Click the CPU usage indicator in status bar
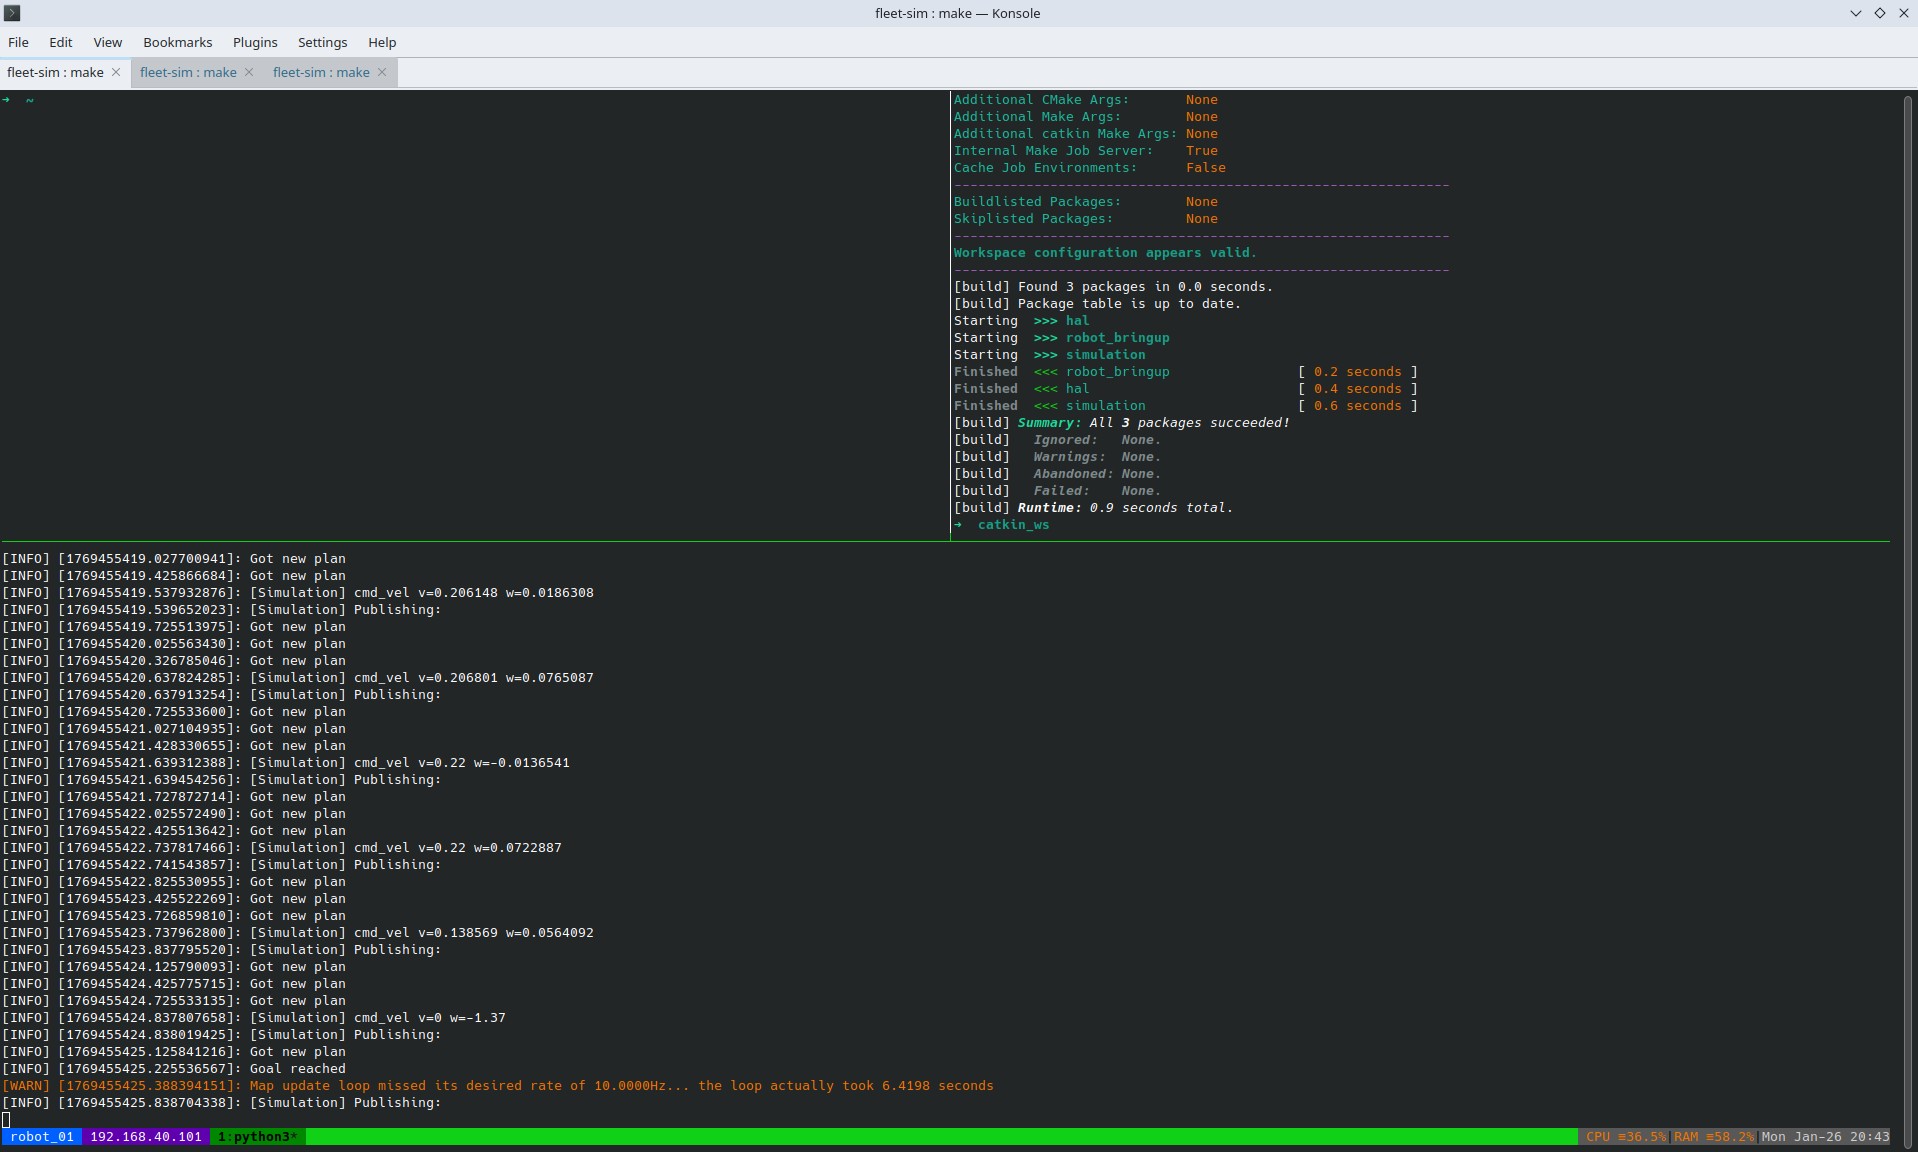The width and height of the screenshot is (1918, 1152). (x=1625, y=1137)
